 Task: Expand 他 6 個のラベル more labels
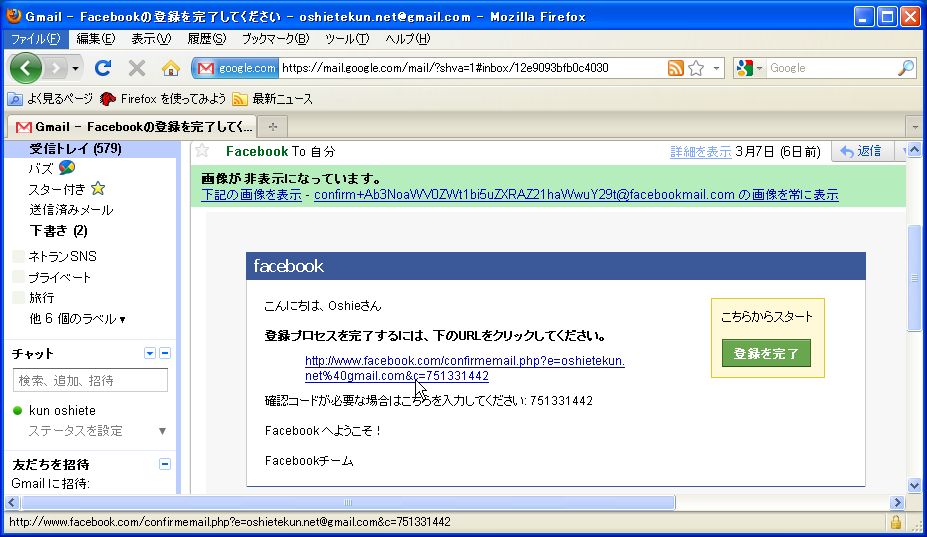click(x=77, y=319)
